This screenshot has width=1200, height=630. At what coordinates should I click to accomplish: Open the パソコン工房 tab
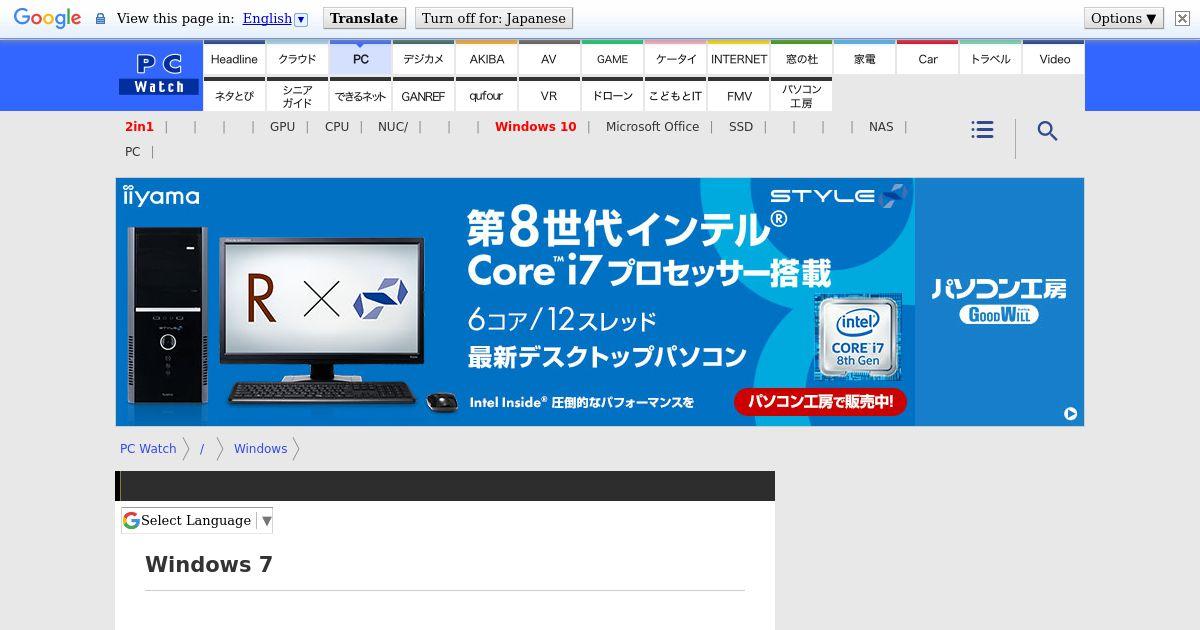tap(801, 95)
